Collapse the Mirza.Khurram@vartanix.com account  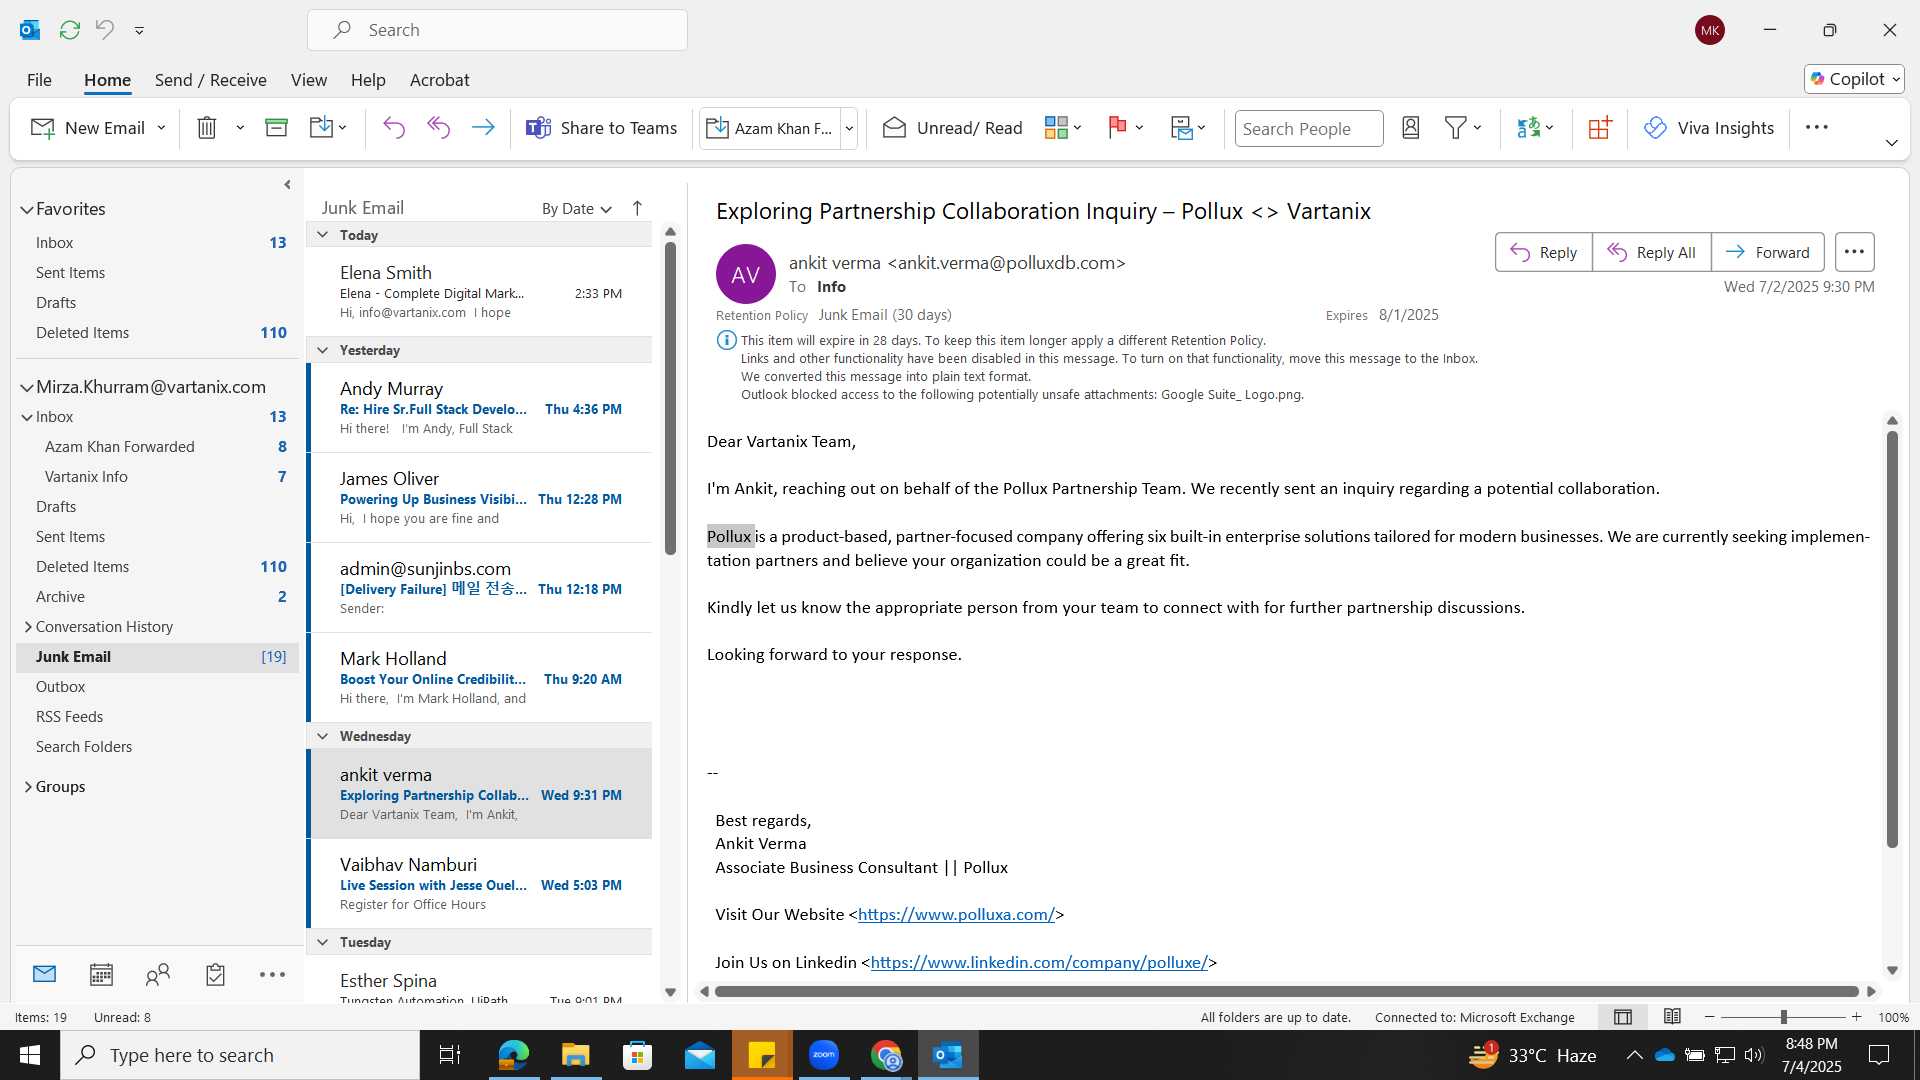27,388
